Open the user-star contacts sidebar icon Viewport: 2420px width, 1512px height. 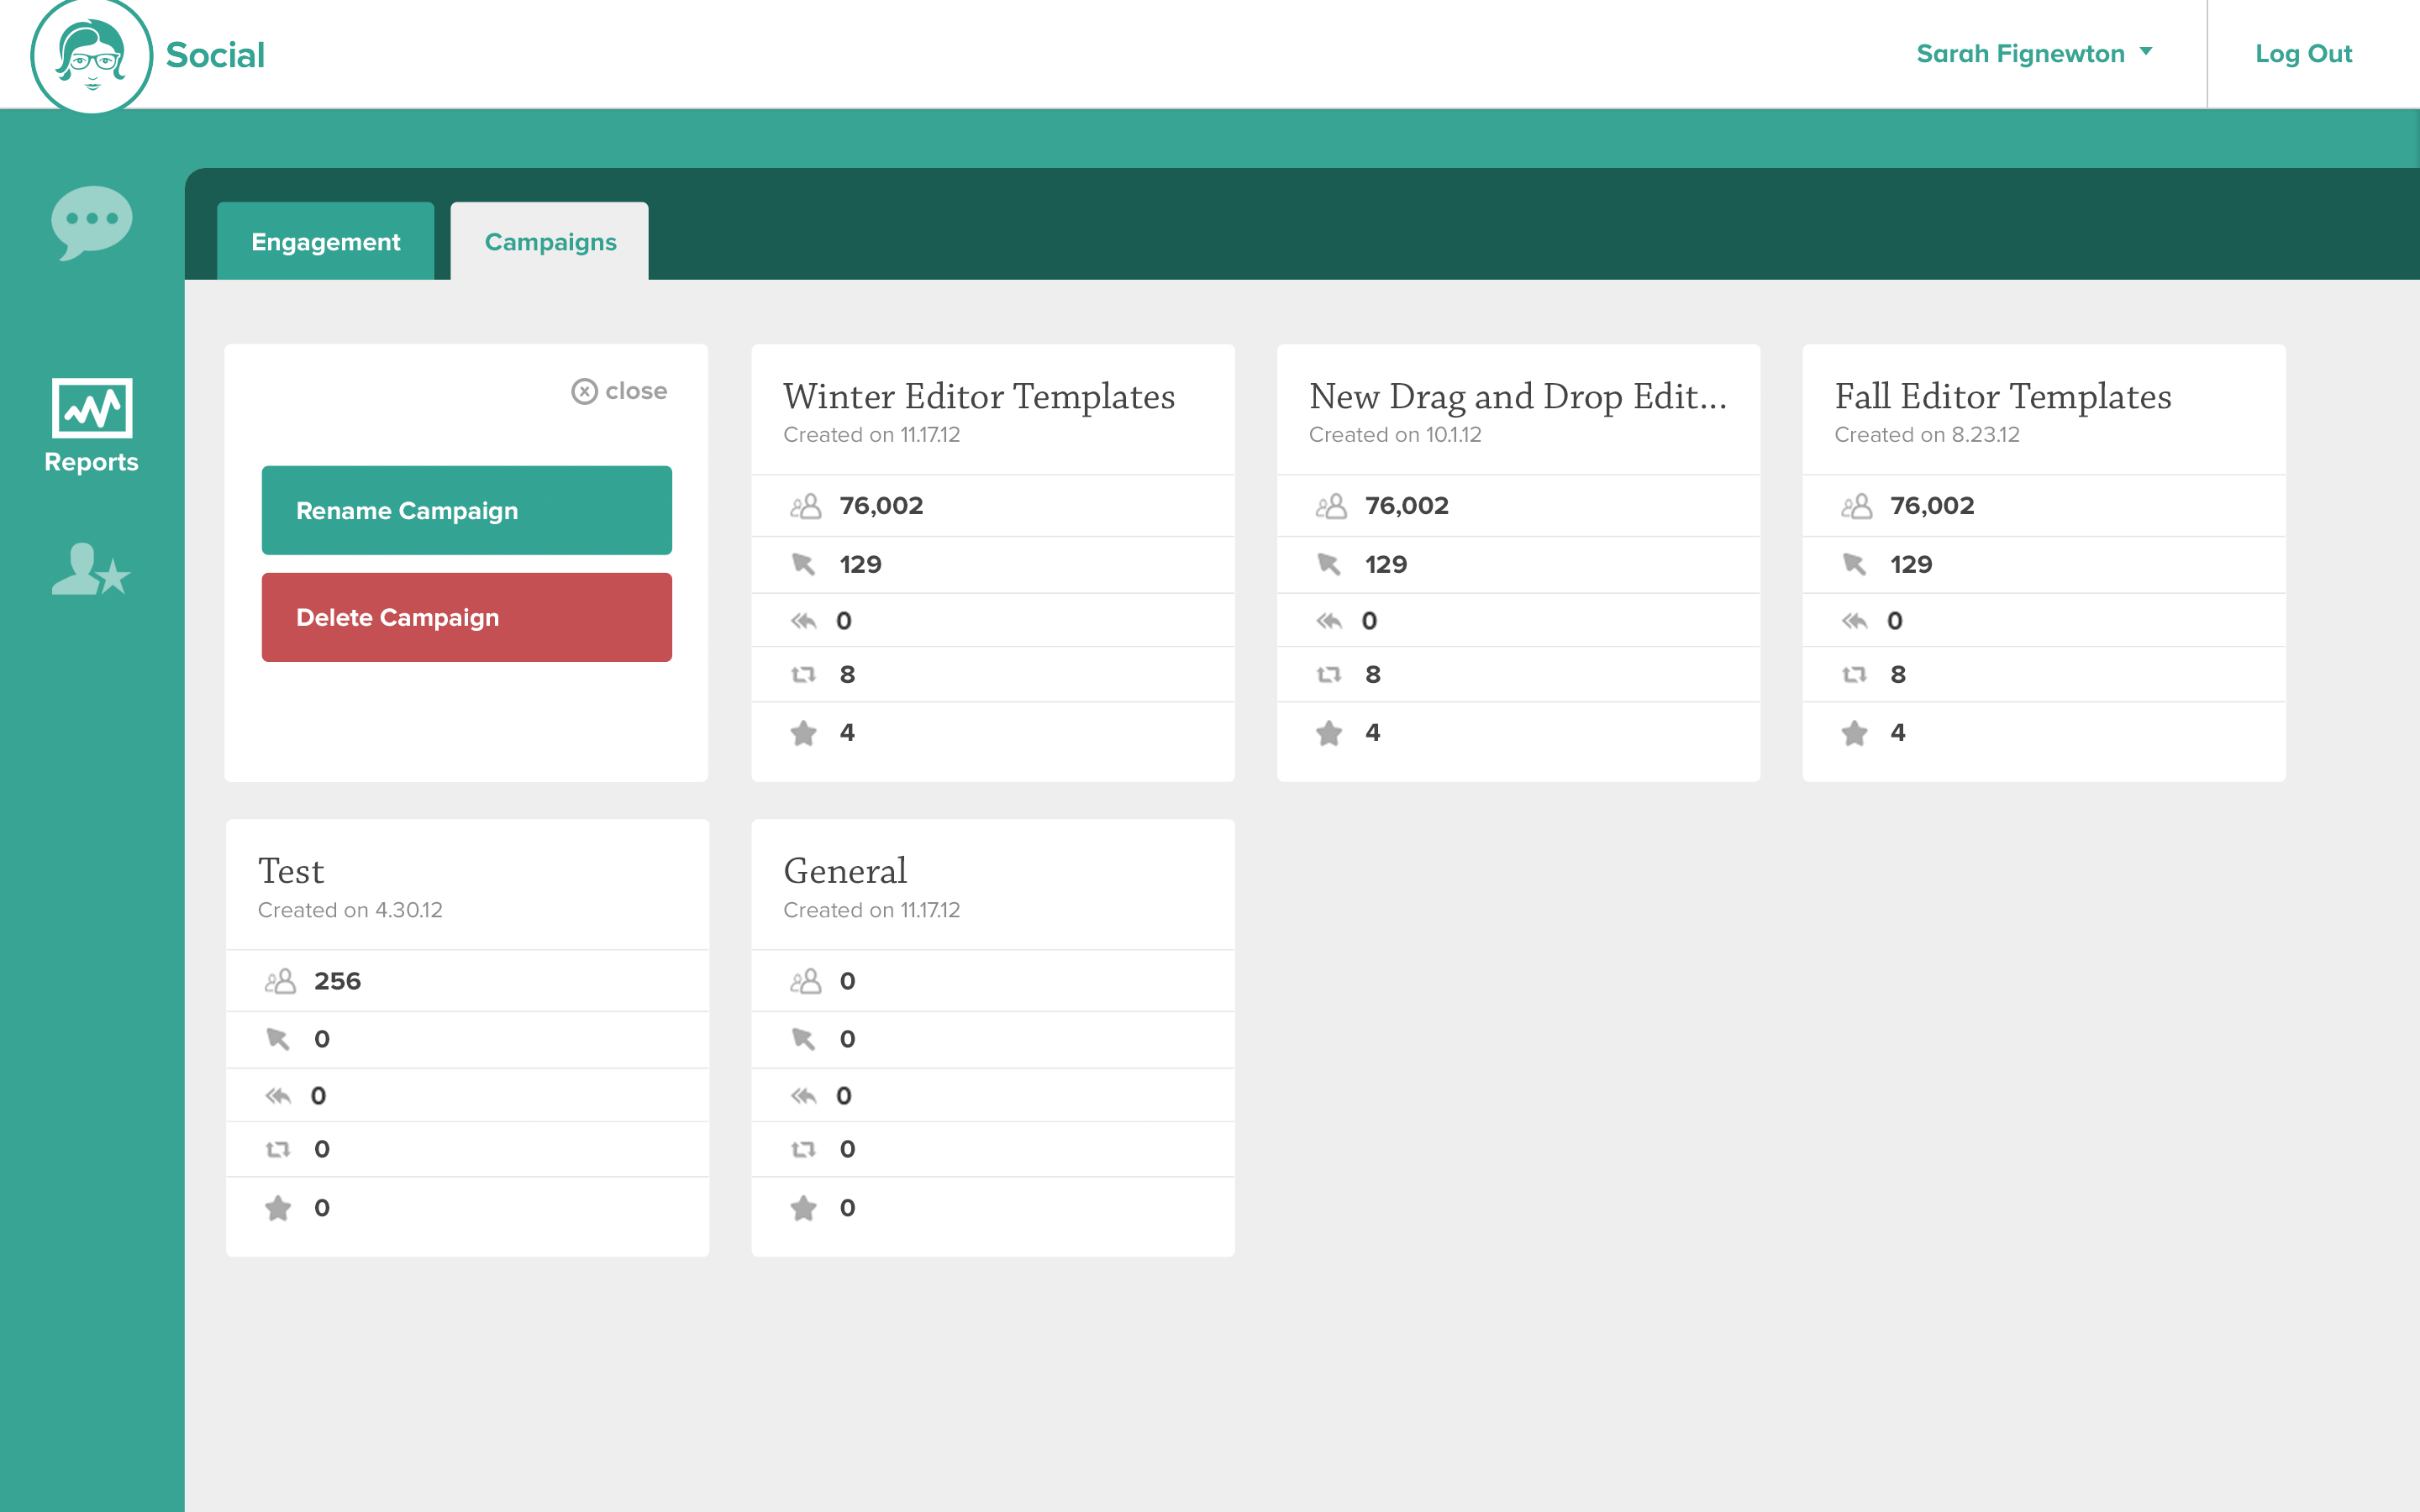tap(91, 570)
